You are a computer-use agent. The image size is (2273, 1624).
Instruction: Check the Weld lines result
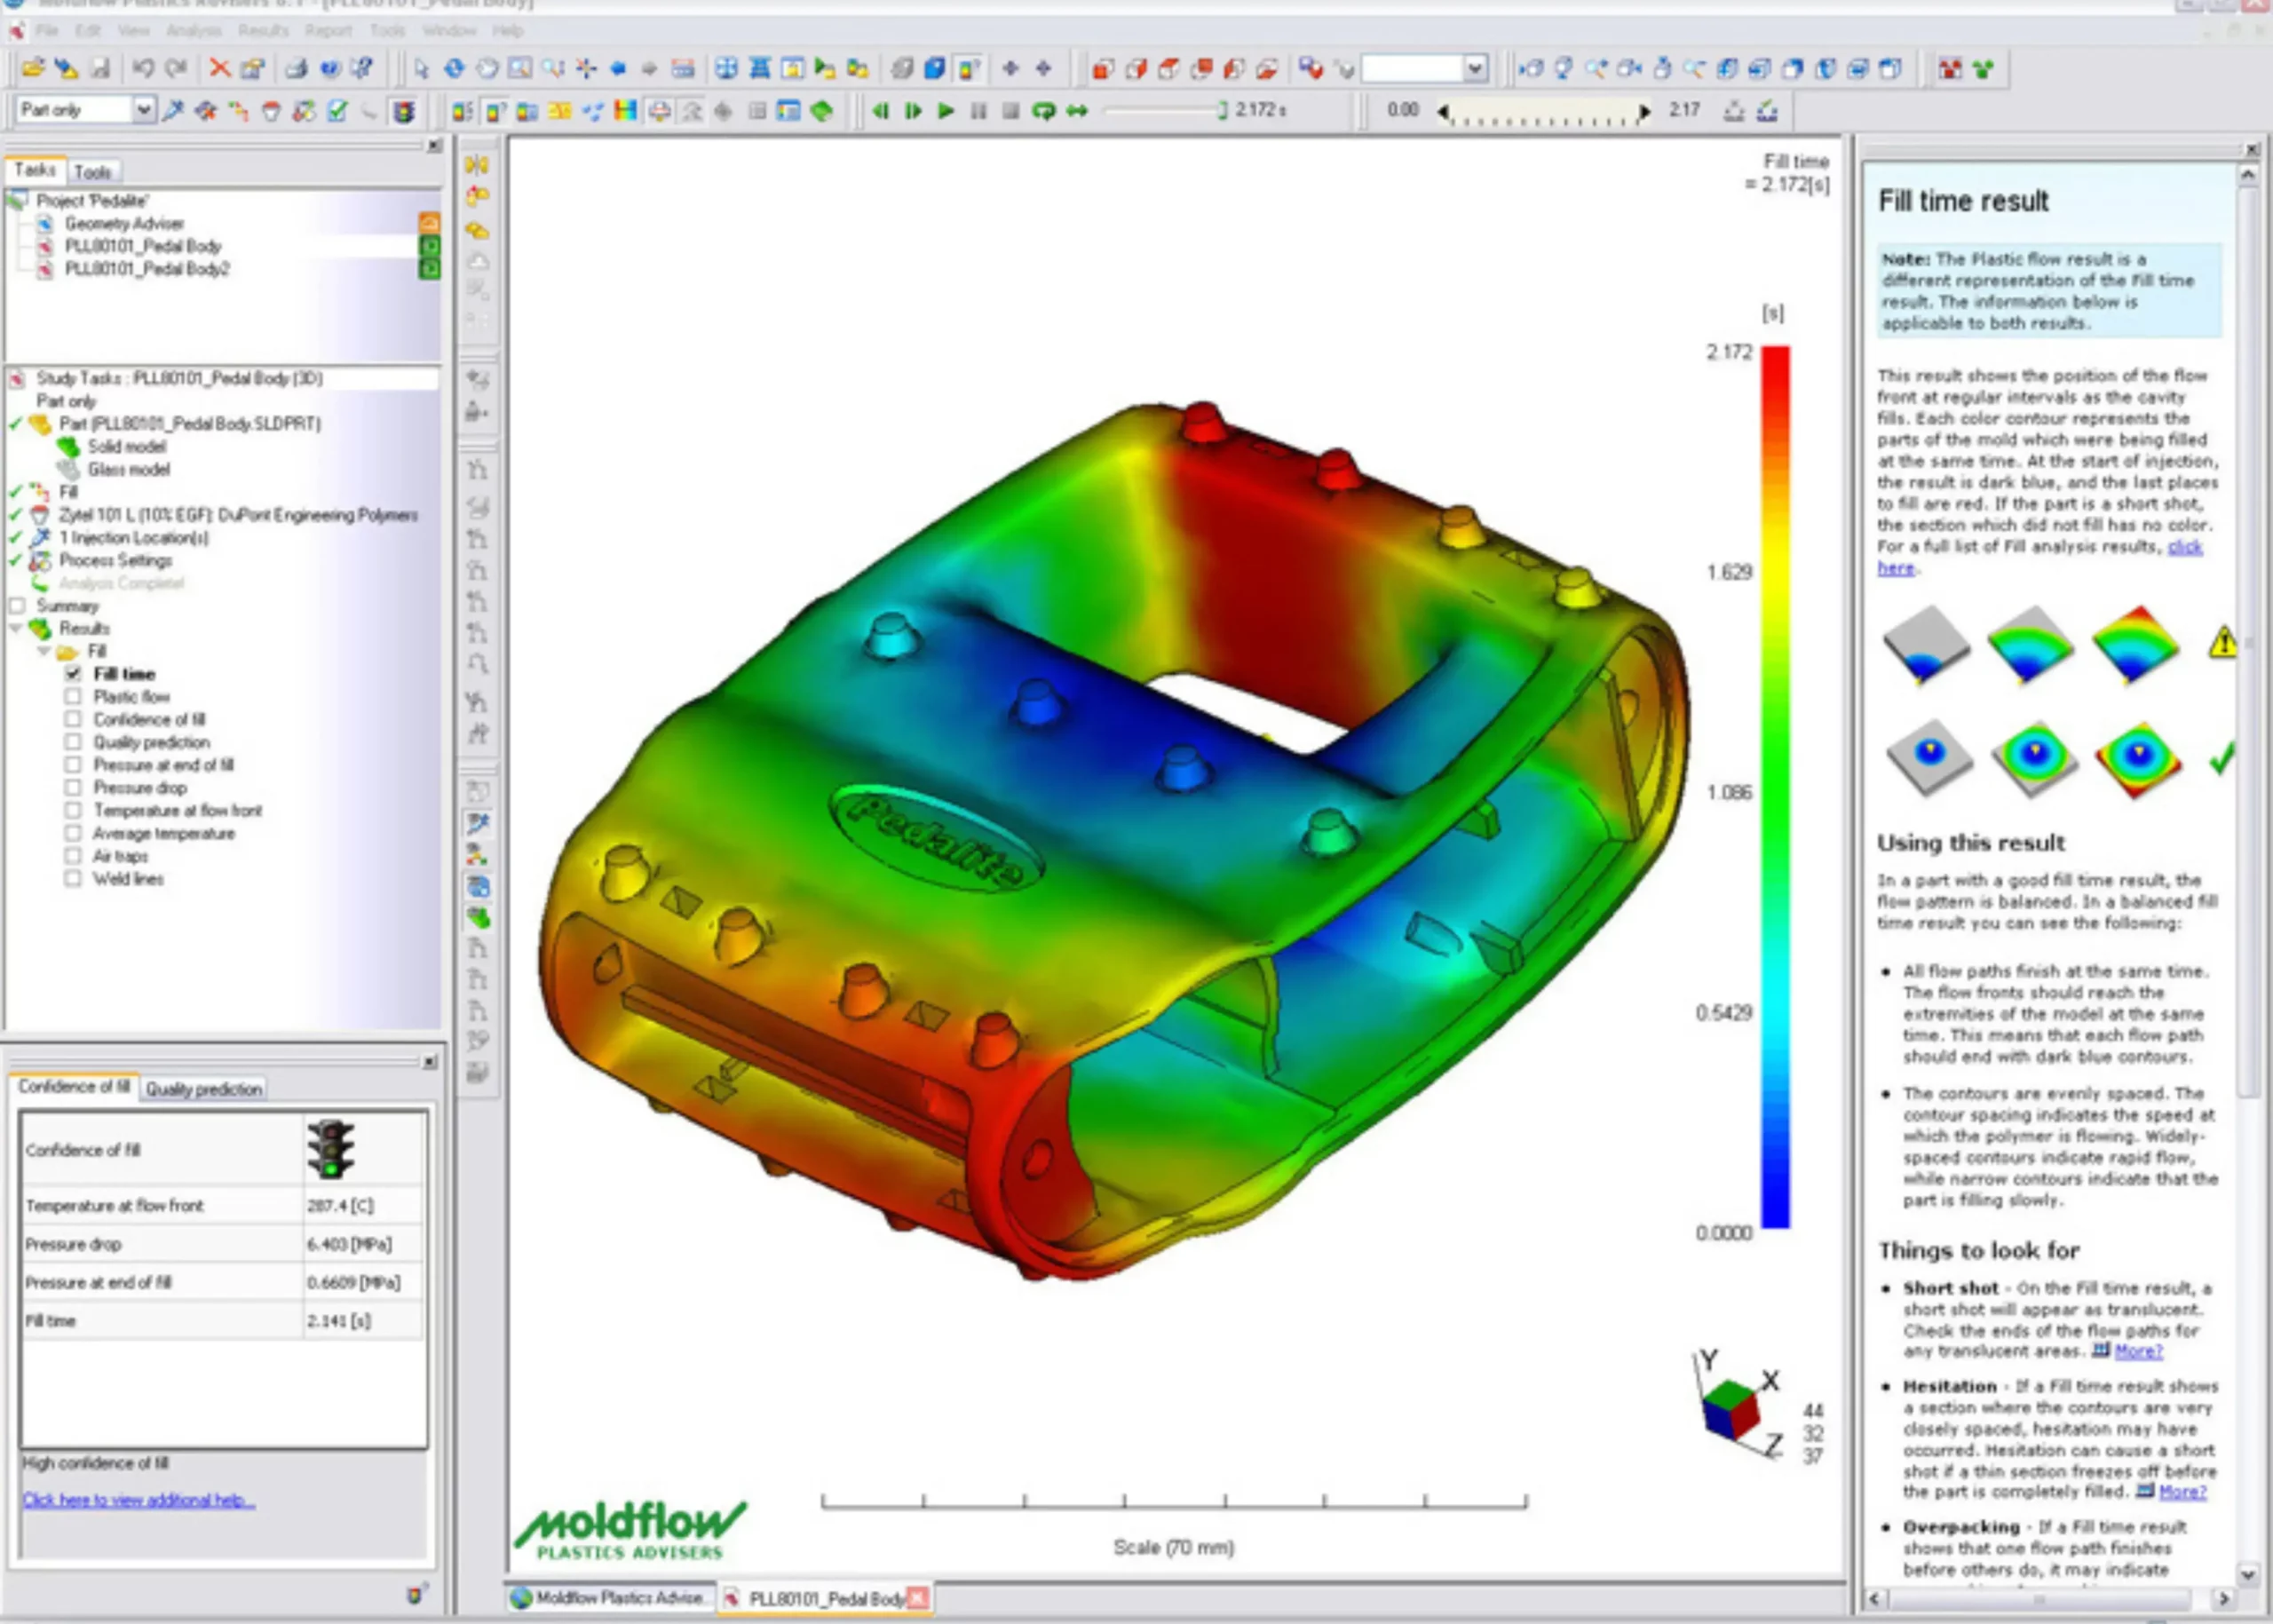tap(73, 879)
